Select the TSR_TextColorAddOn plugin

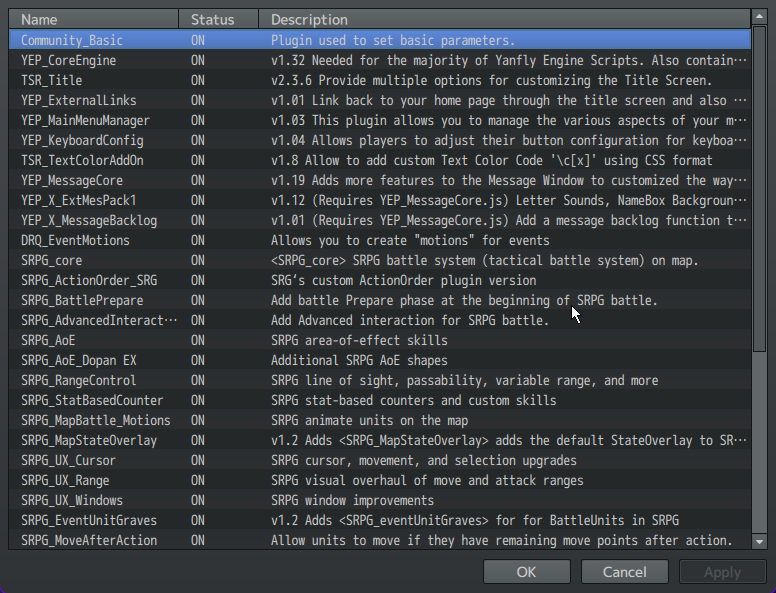tap(380, 160)
